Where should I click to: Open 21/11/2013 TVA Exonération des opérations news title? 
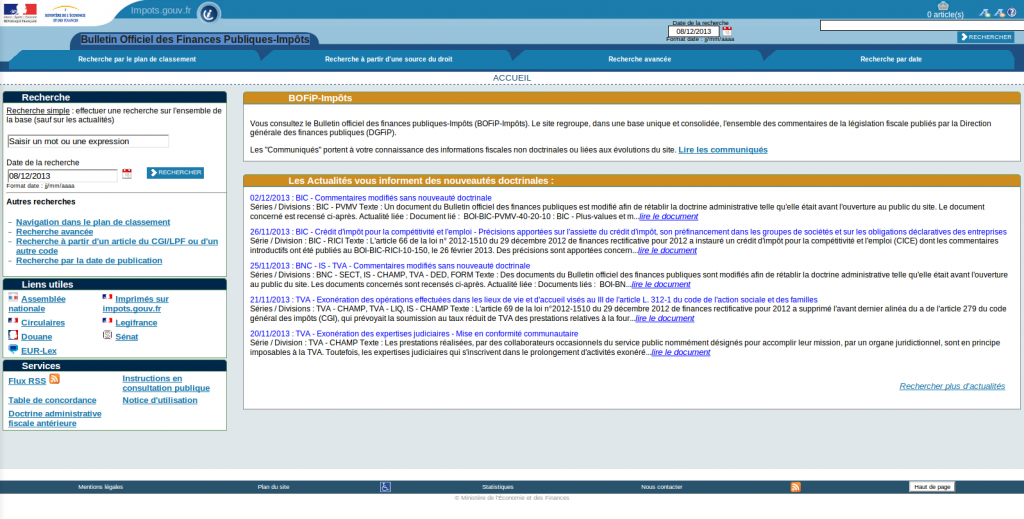click(534, 300)
